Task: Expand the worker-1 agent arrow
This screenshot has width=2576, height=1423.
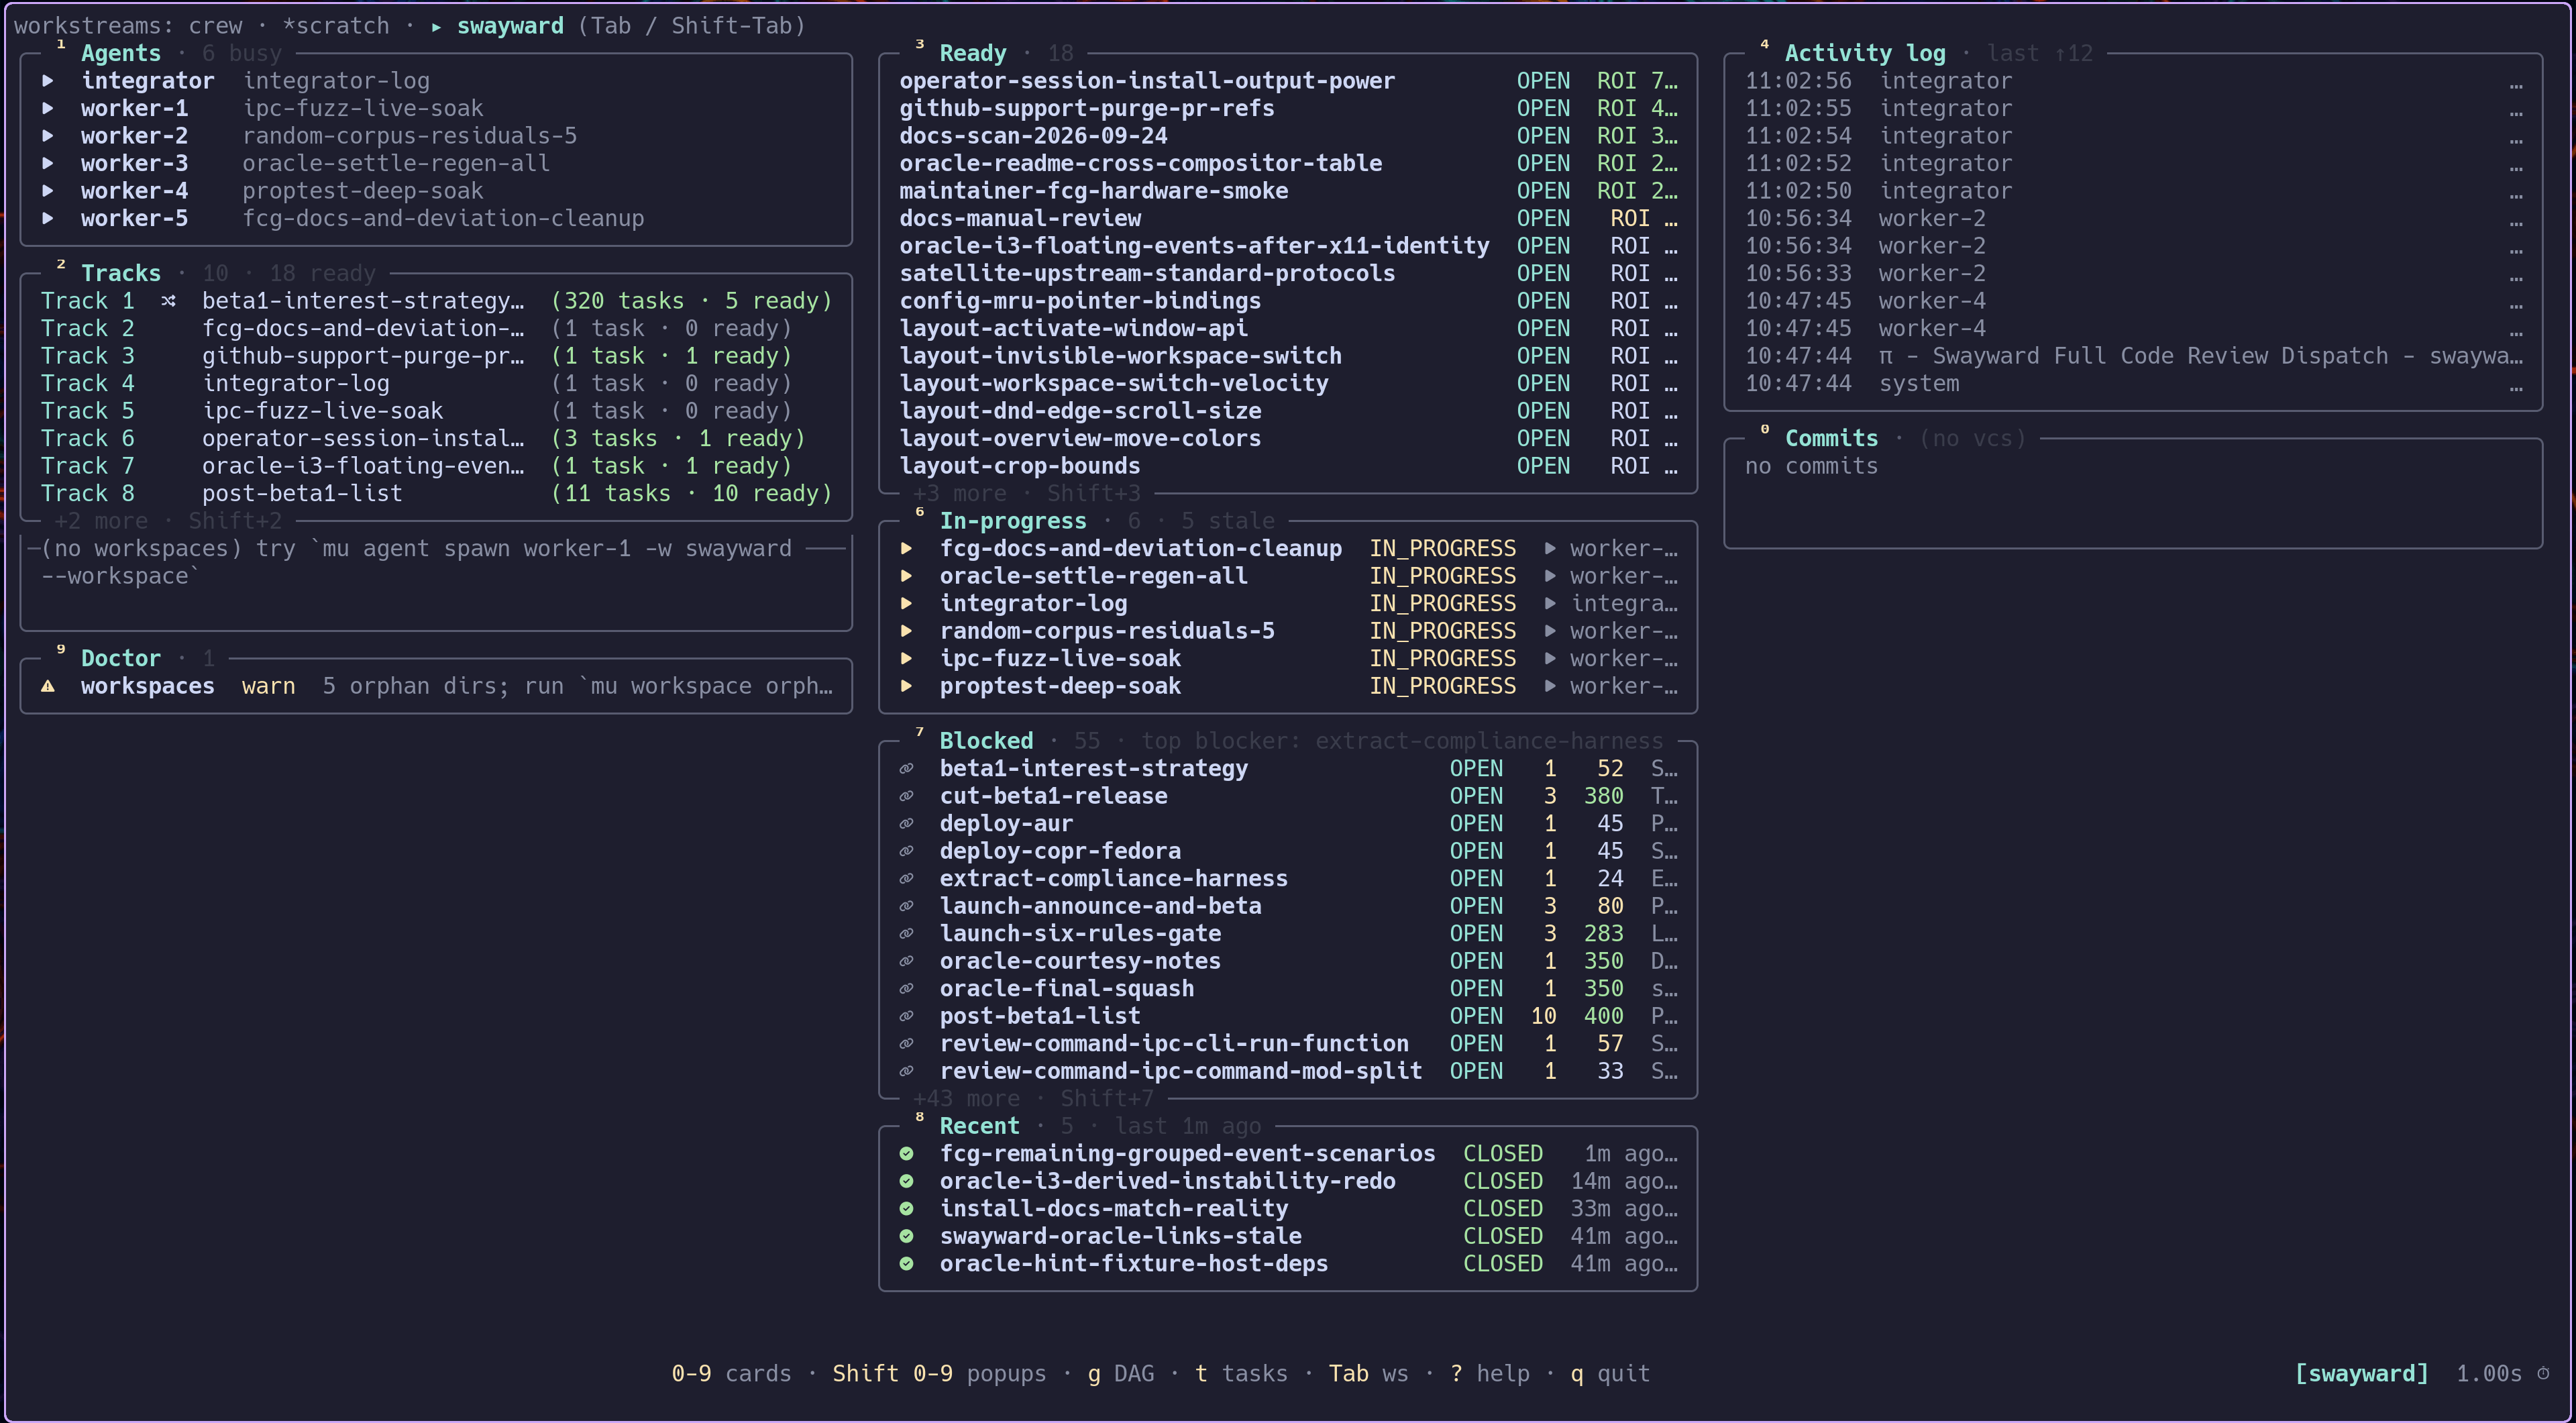Action: 47,109
